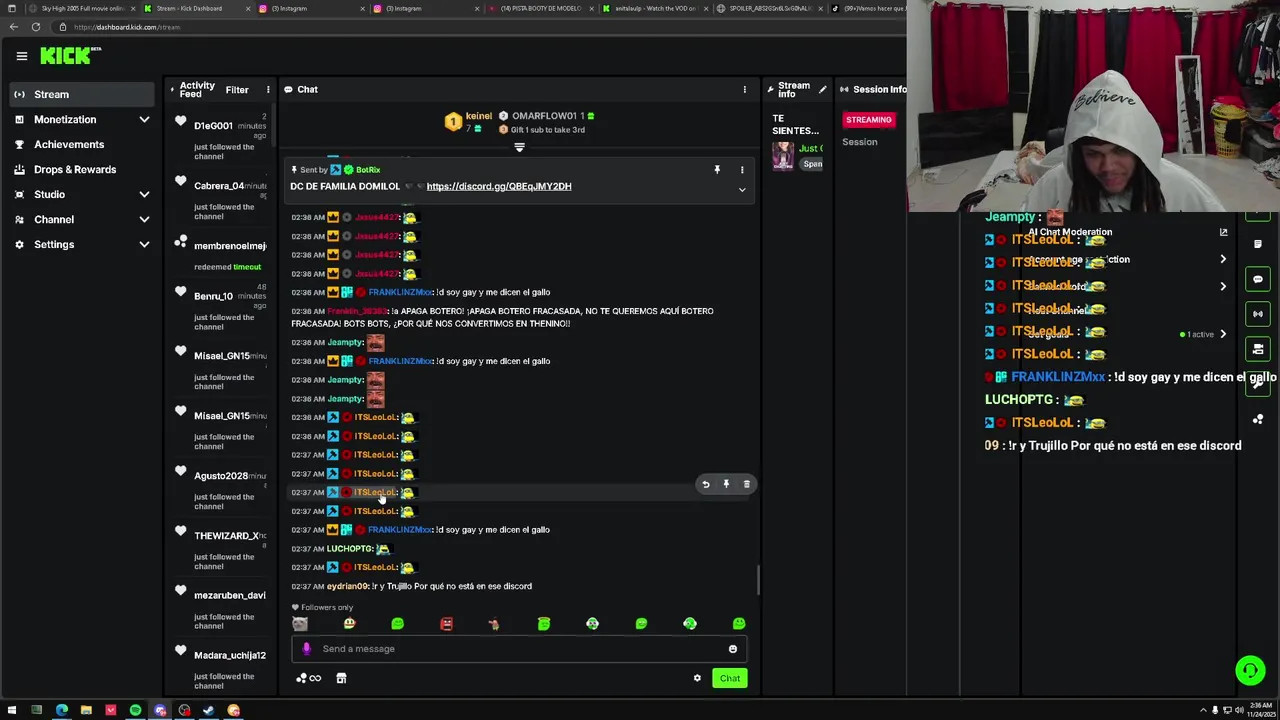Open the emoji picker in message box
Viewport: 1280px width, 720px height.
733,649
